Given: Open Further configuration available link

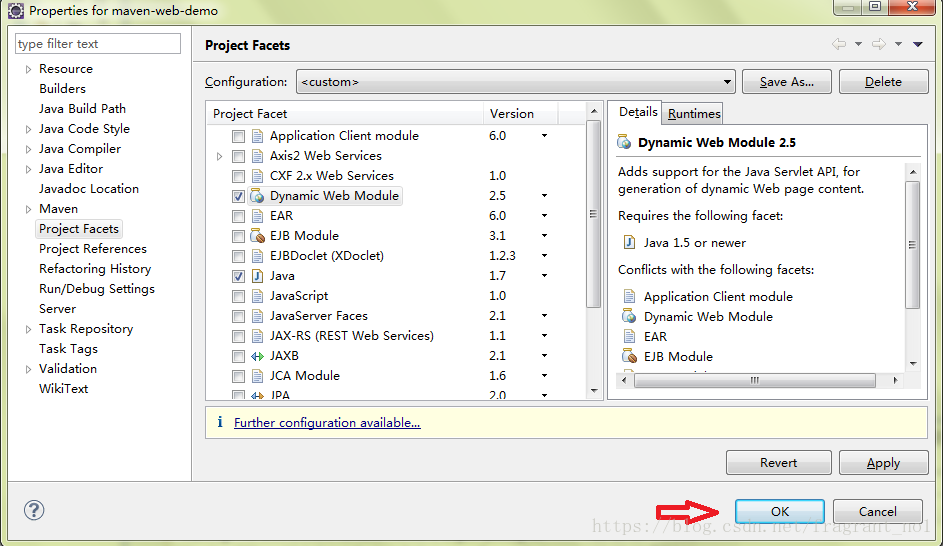Looking at the screenshot, I should coord(327,423).
